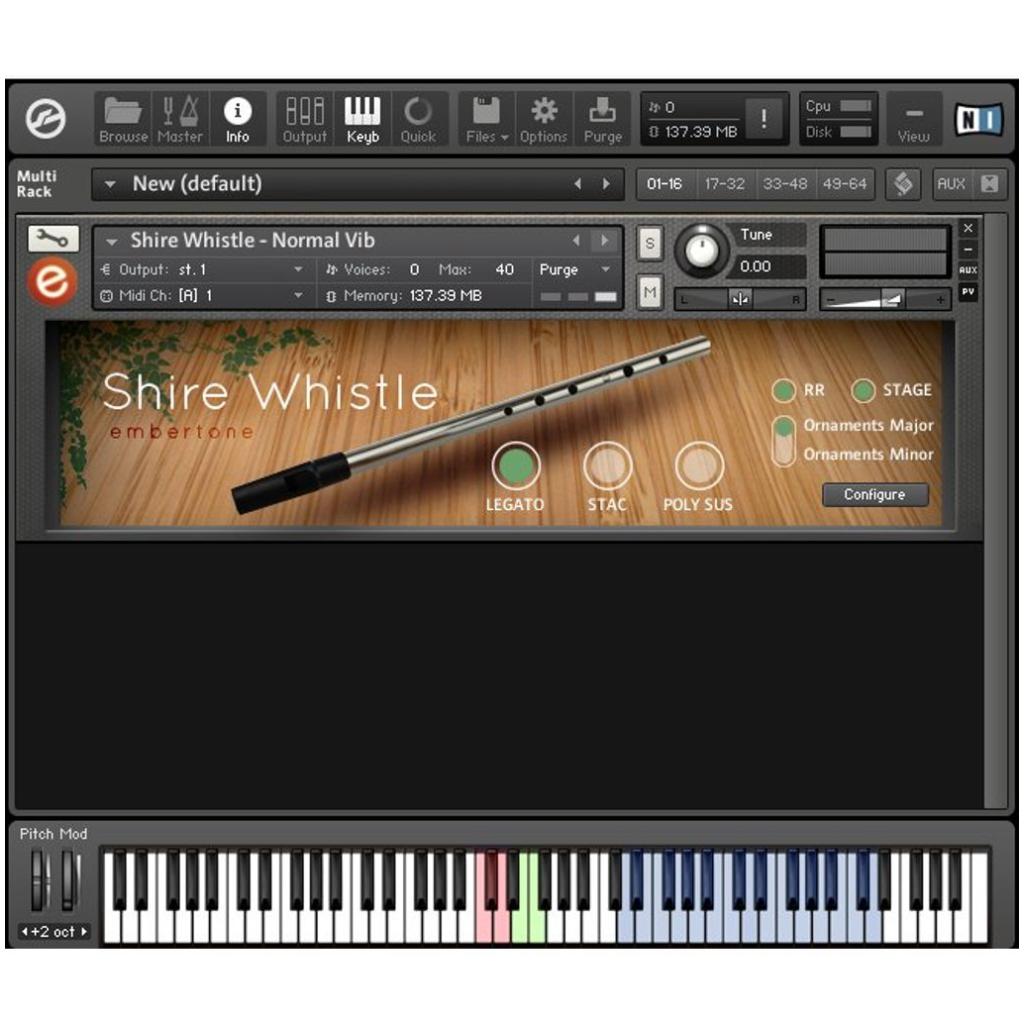Viewport: 1024px width, 1024px height.
Task: Enable the LEGATO articulation
Action: (x=516, y=466)
